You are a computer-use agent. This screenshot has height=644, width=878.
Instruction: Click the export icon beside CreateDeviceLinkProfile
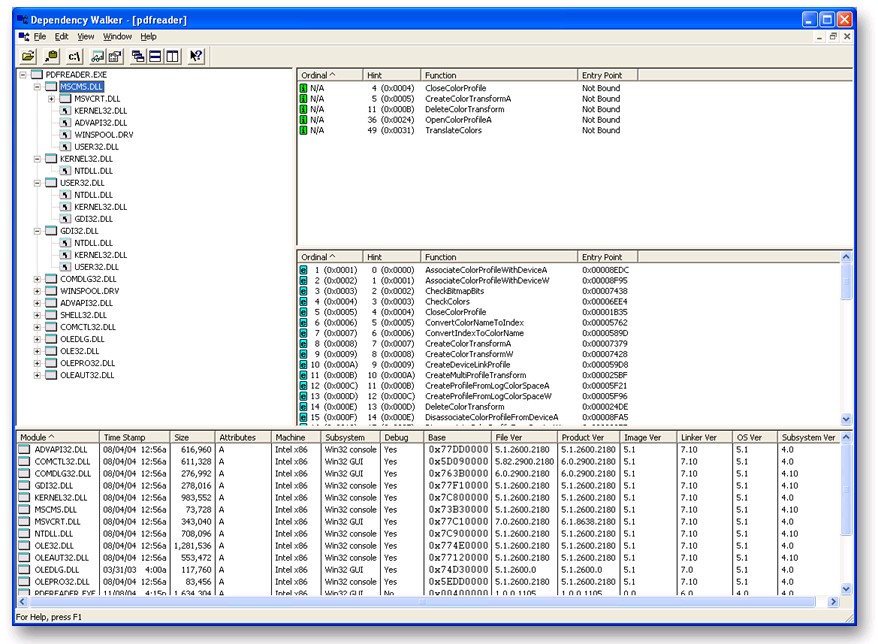[303, 365]
